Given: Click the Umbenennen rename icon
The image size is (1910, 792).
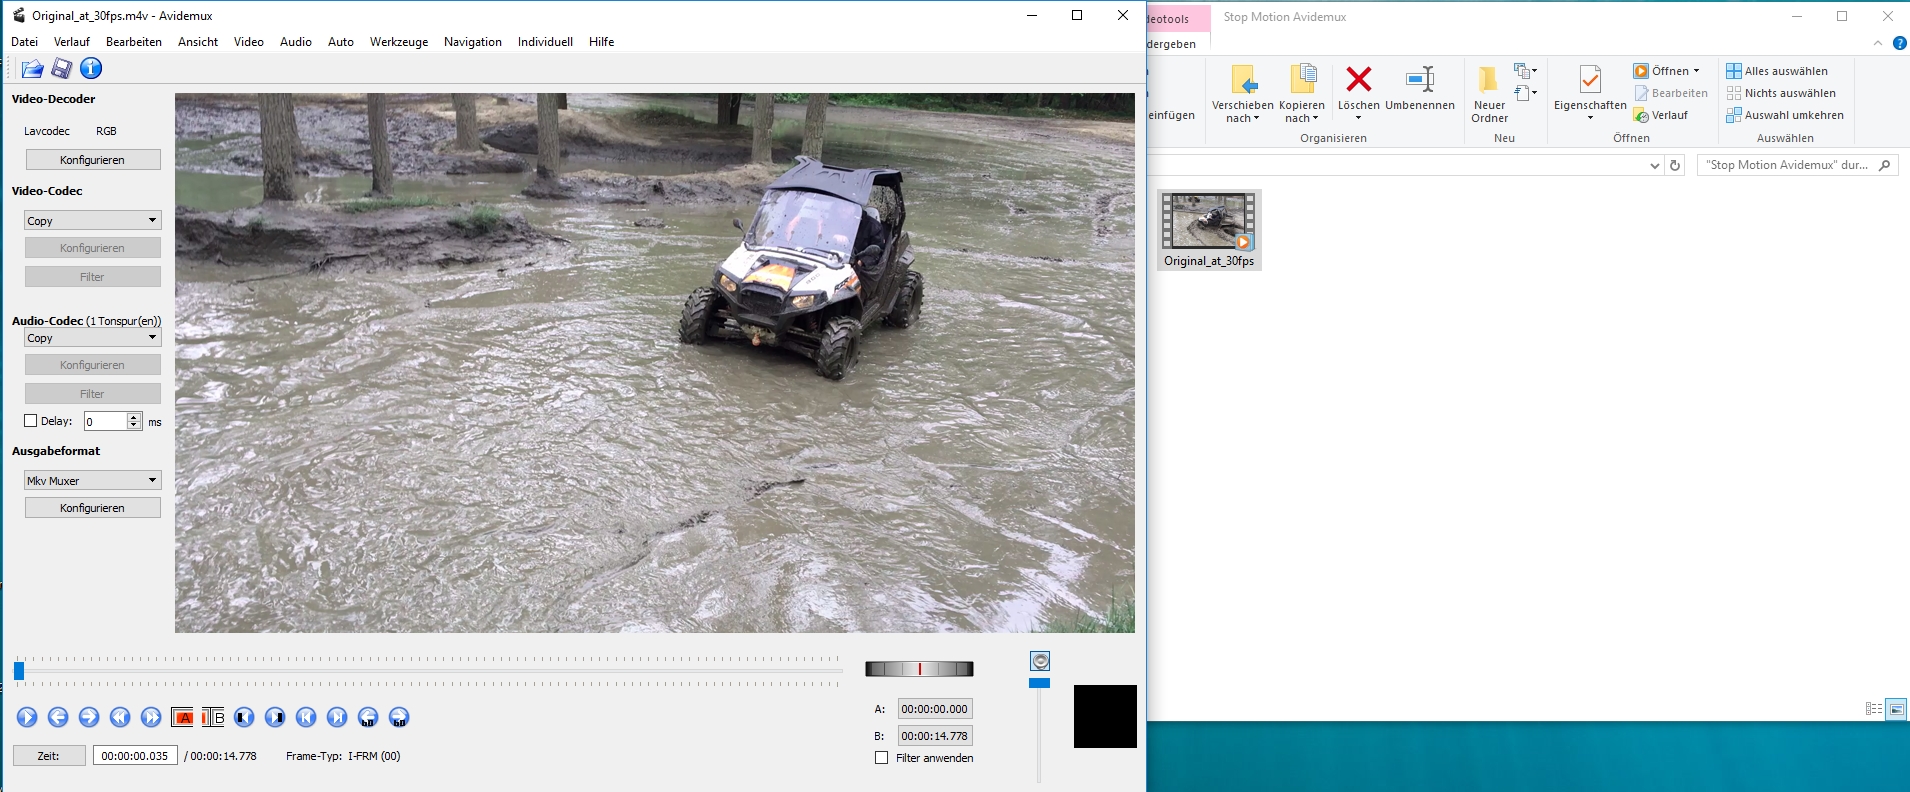Looking at the screenshot, I should click(1419, 80).
